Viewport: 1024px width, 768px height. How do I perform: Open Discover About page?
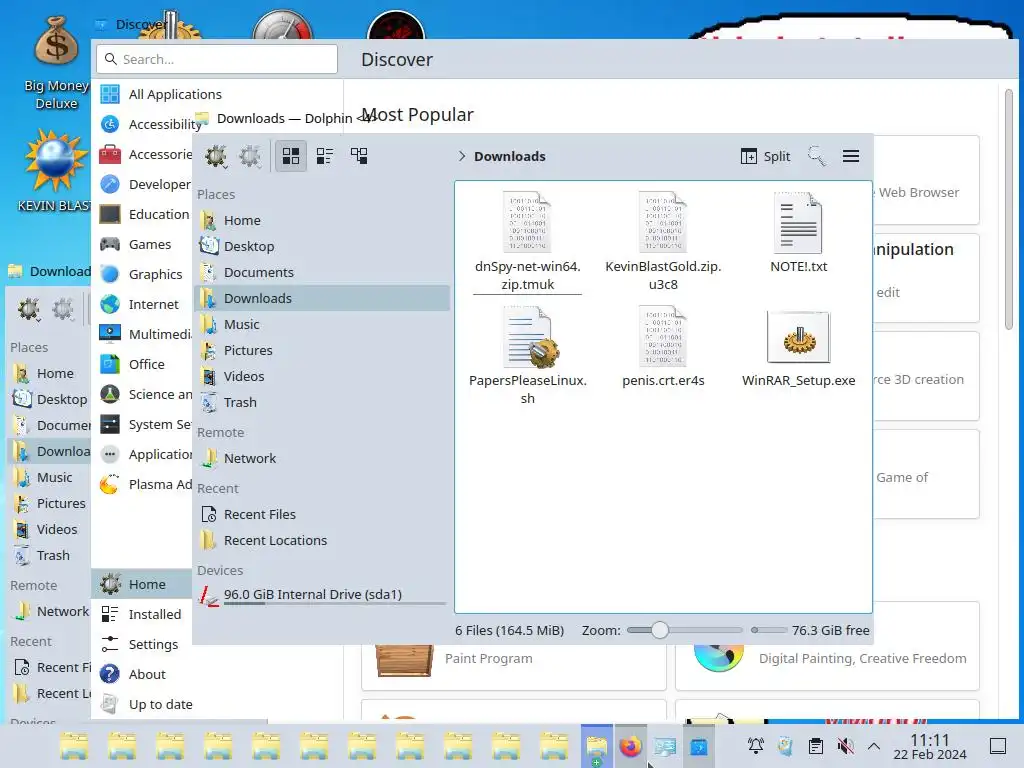tap(144, 675)
